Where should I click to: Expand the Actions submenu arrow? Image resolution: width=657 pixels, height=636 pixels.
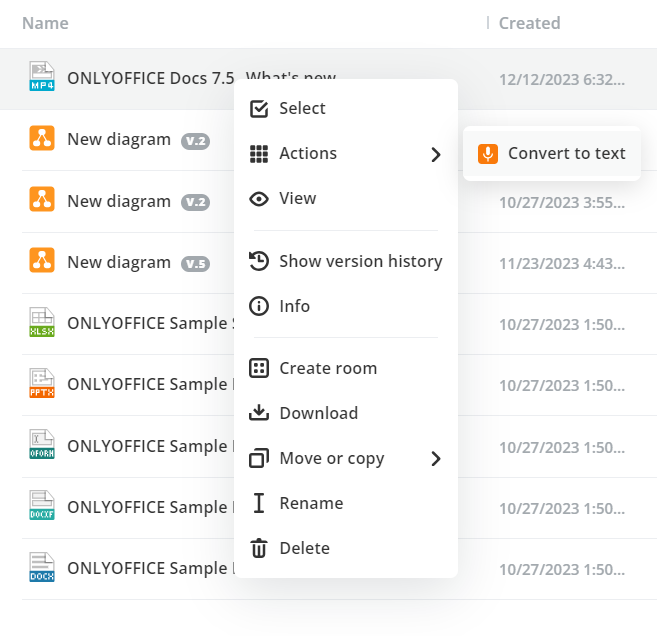click(x=436, y=154)
